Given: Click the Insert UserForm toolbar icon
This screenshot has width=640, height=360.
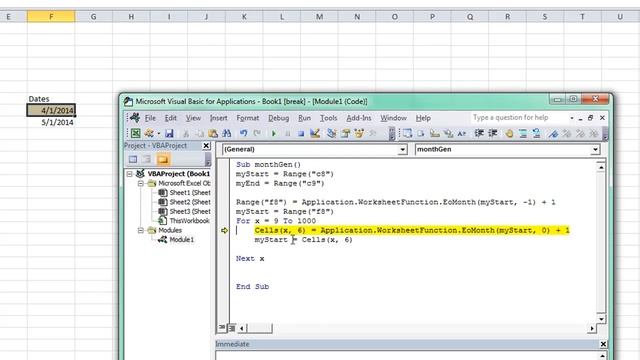Looking at the screenshot, I should 149,133.
